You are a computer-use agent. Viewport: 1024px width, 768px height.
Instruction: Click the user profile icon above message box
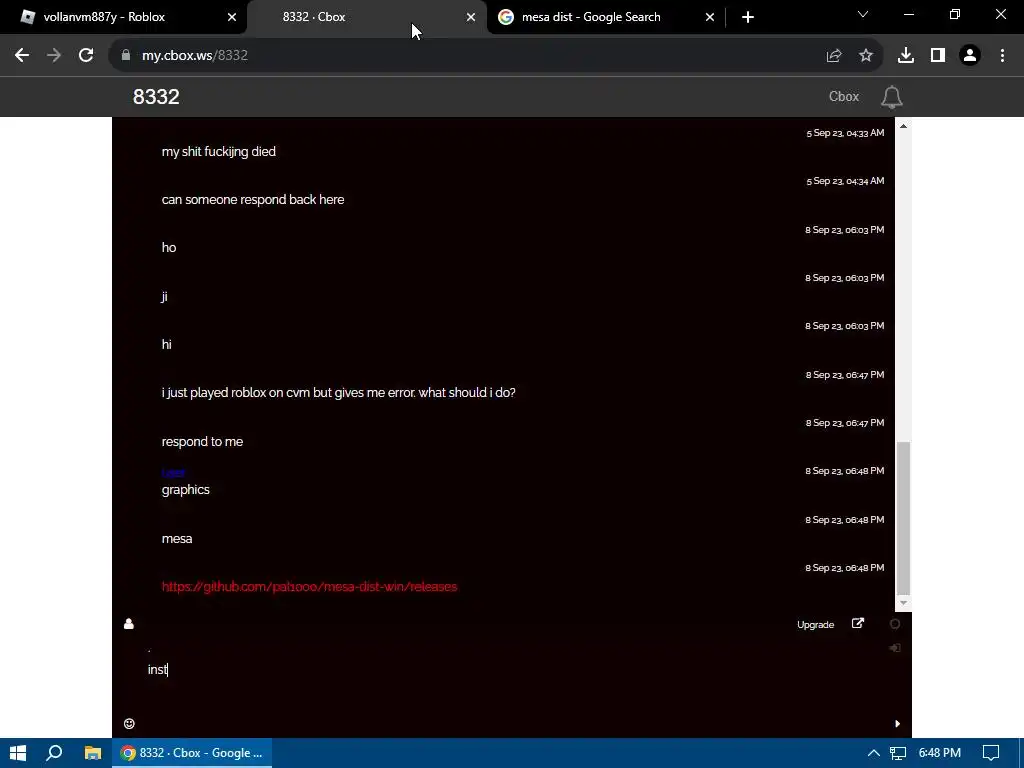129,624
